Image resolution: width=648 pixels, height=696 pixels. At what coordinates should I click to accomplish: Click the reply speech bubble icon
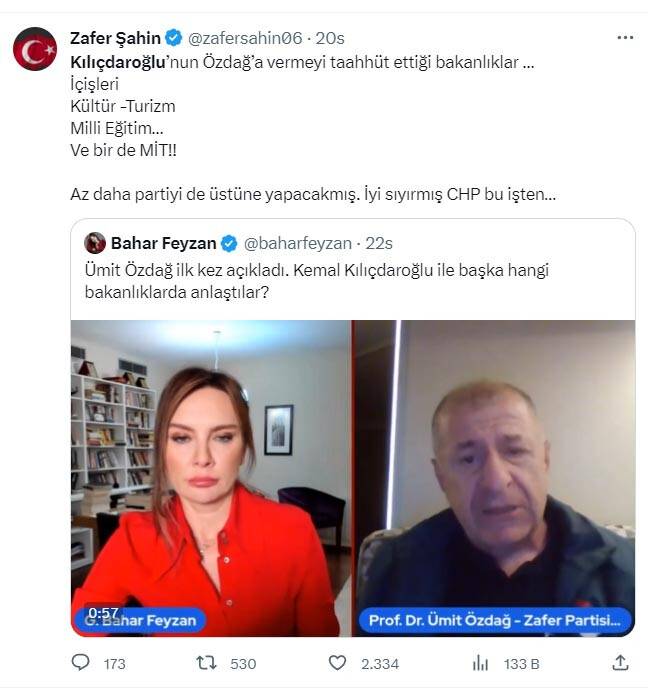pyautogui.click(x=80, y=662)
